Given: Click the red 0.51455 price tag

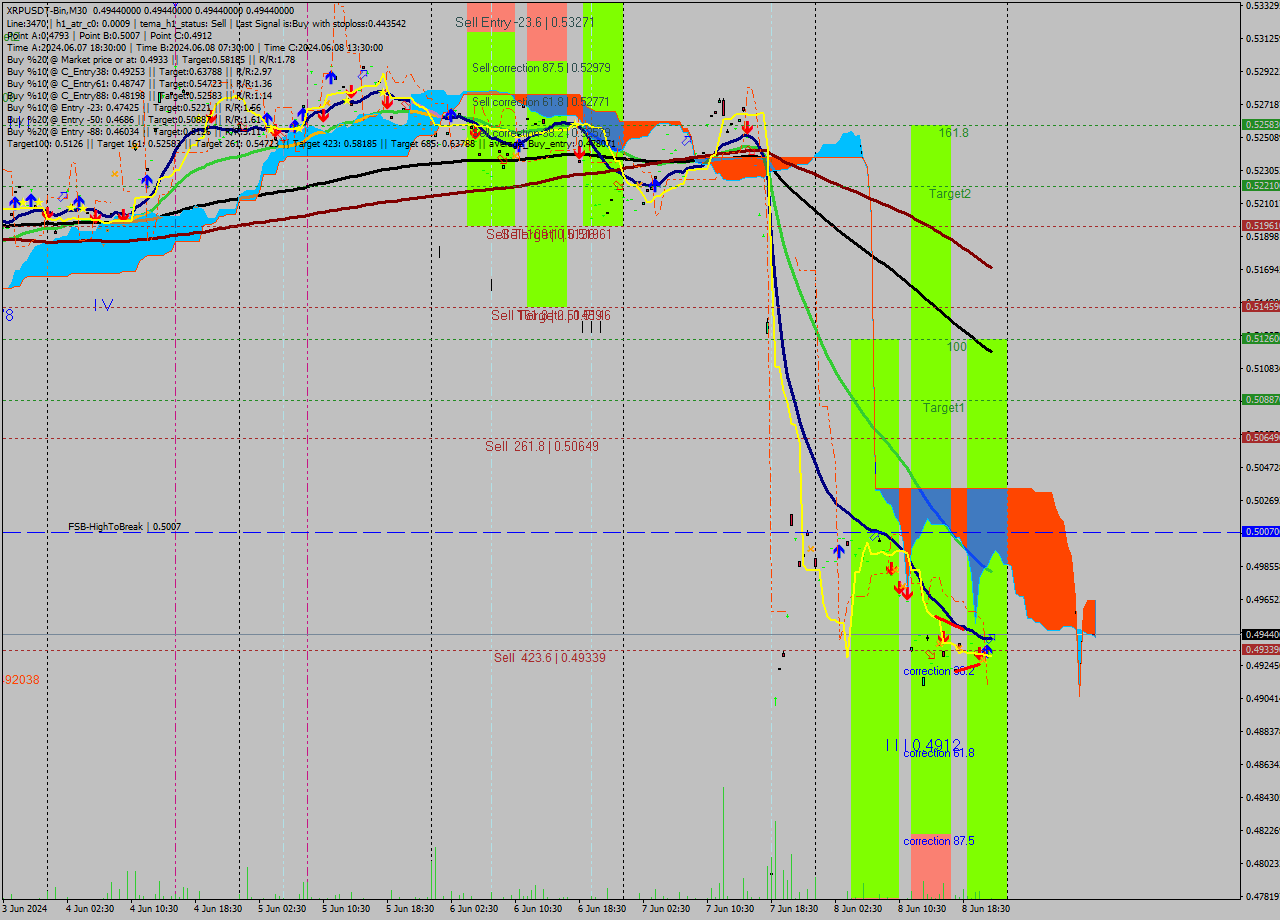Looking at the screenshot, I should click(1260, 307).
